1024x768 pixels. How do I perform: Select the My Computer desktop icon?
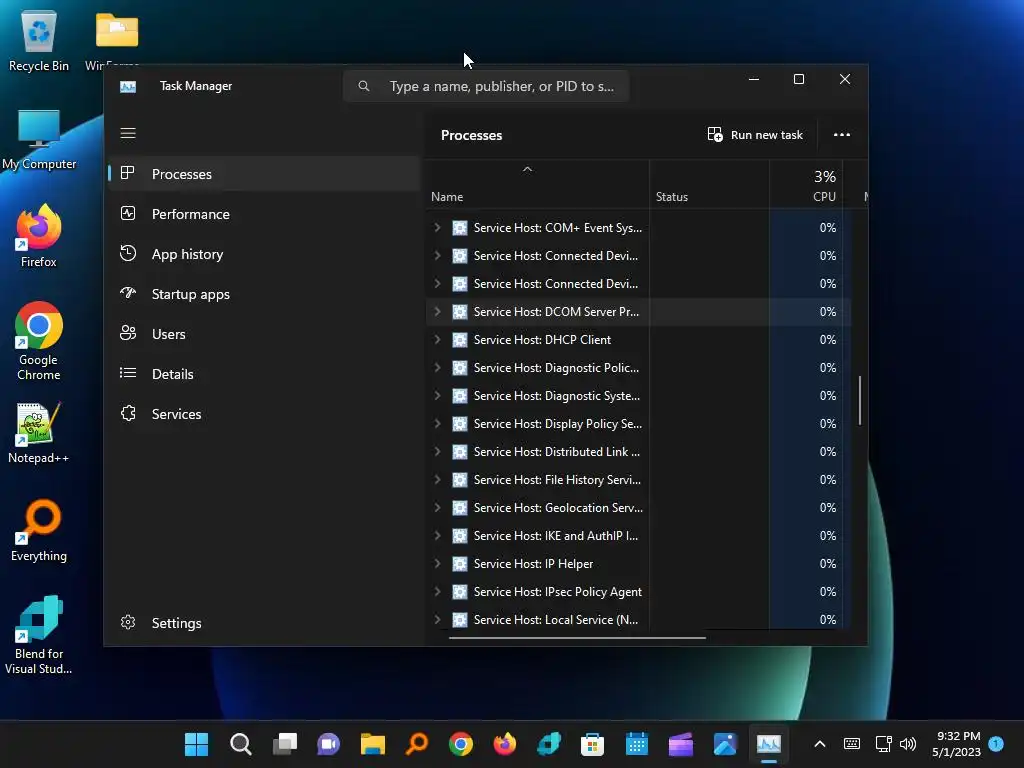pos(39,139)
